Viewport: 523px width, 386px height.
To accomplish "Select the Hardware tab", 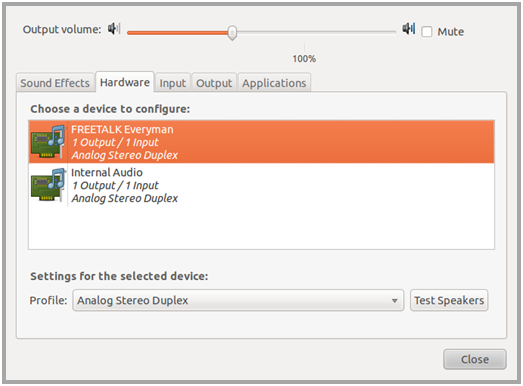I will (125, 82).
